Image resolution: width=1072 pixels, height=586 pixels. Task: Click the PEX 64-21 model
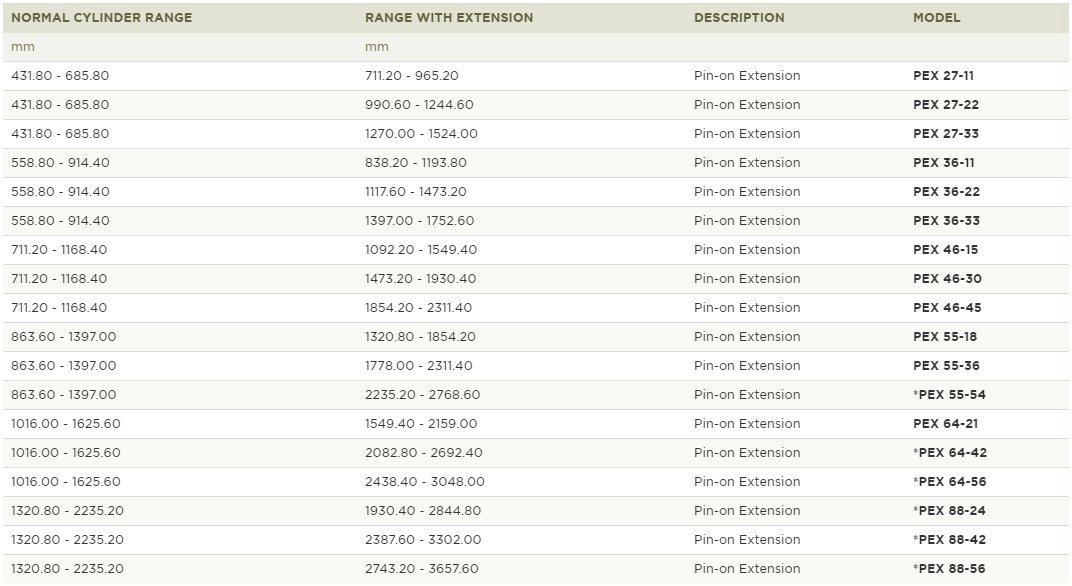click(946, 424)
